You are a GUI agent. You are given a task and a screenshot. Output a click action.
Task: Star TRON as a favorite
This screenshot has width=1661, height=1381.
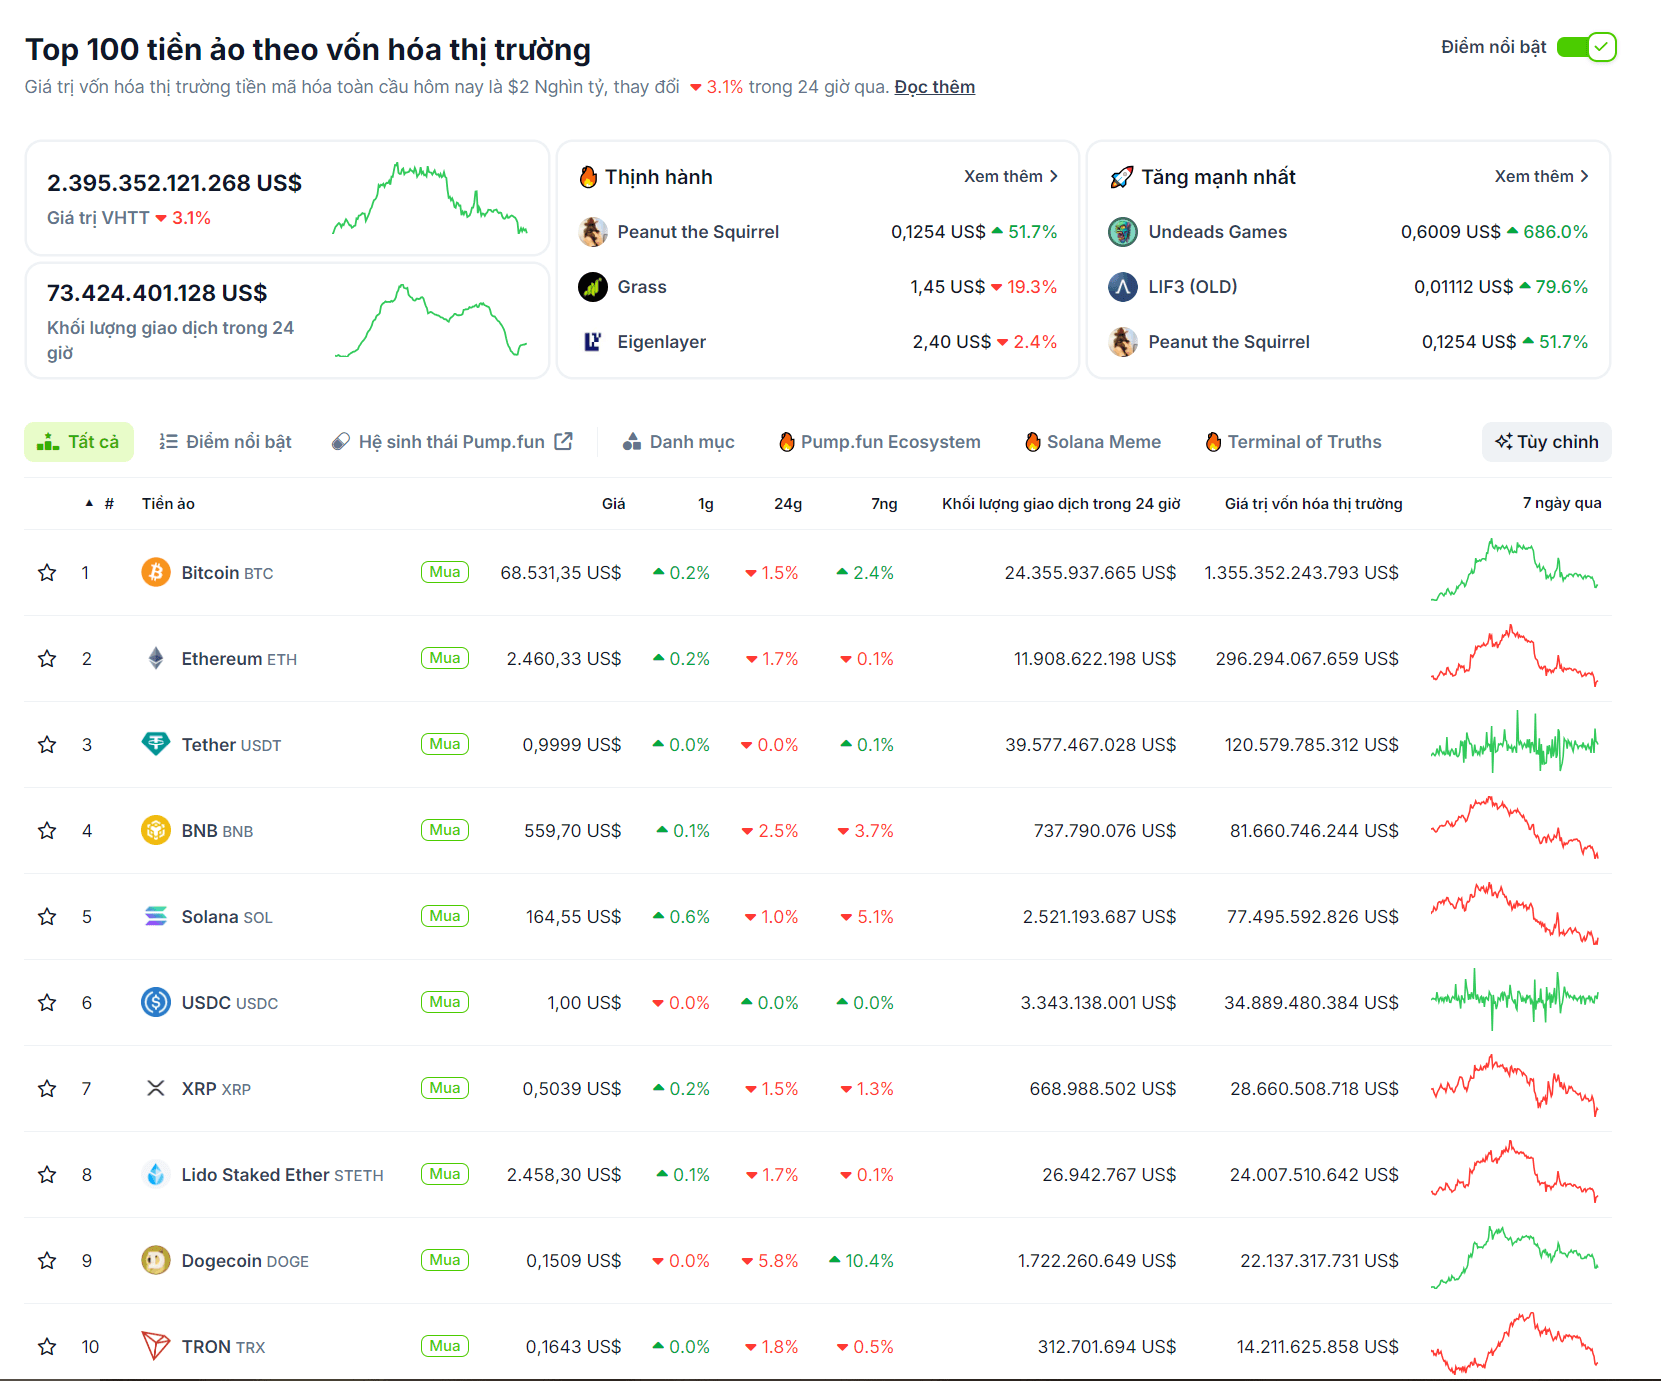point(47,1347)
